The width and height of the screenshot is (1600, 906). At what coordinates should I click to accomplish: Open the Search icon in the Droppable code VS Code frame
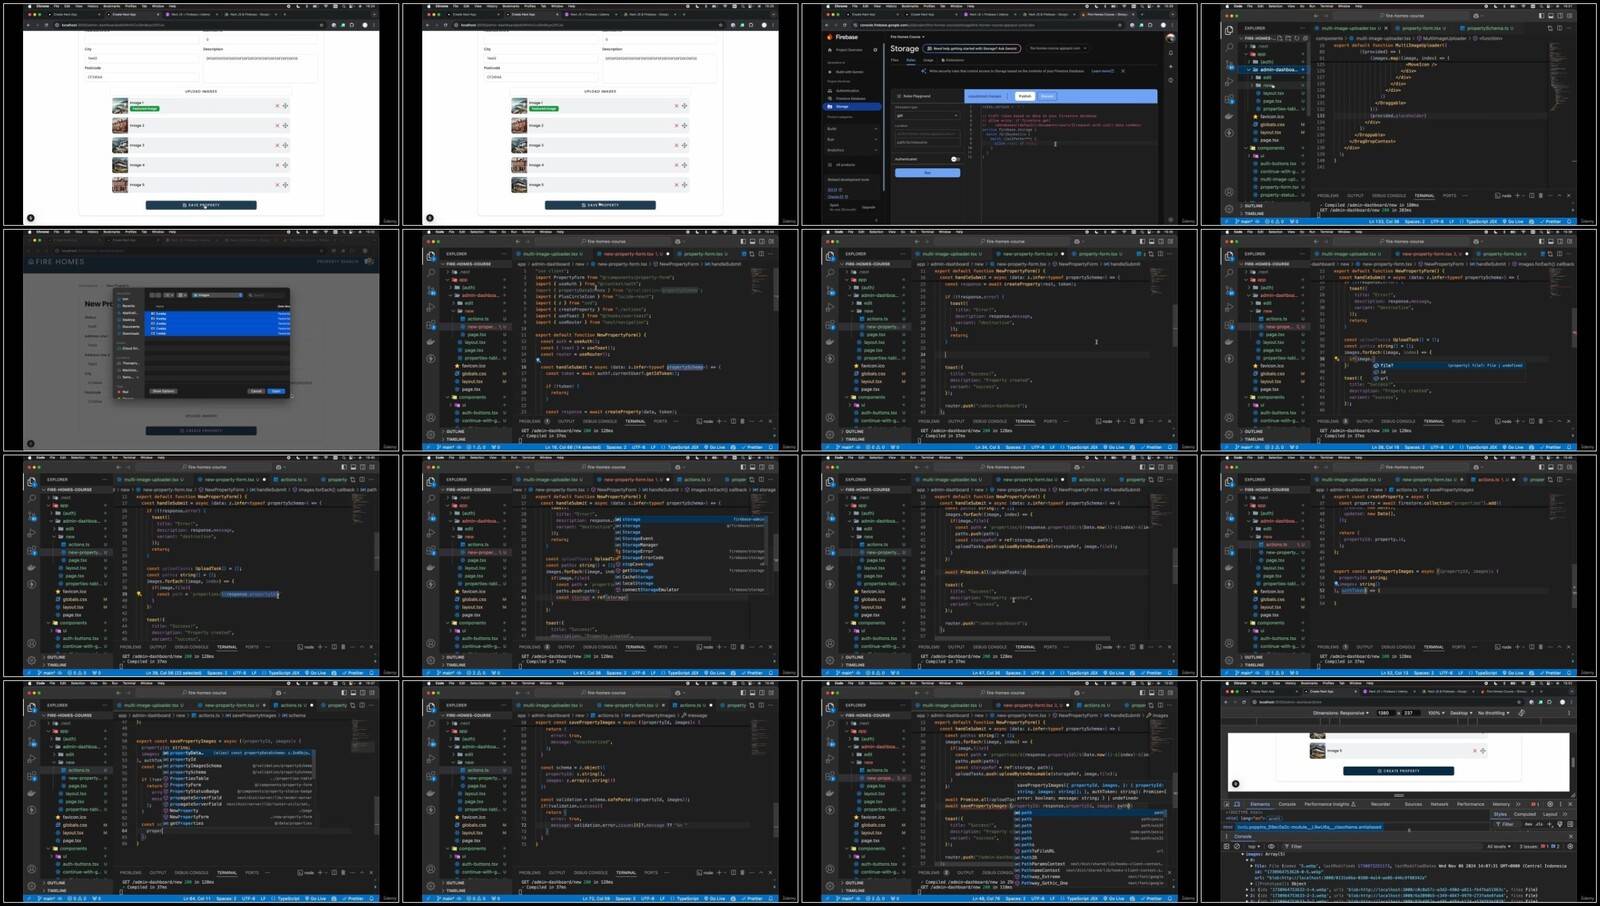1229,47
